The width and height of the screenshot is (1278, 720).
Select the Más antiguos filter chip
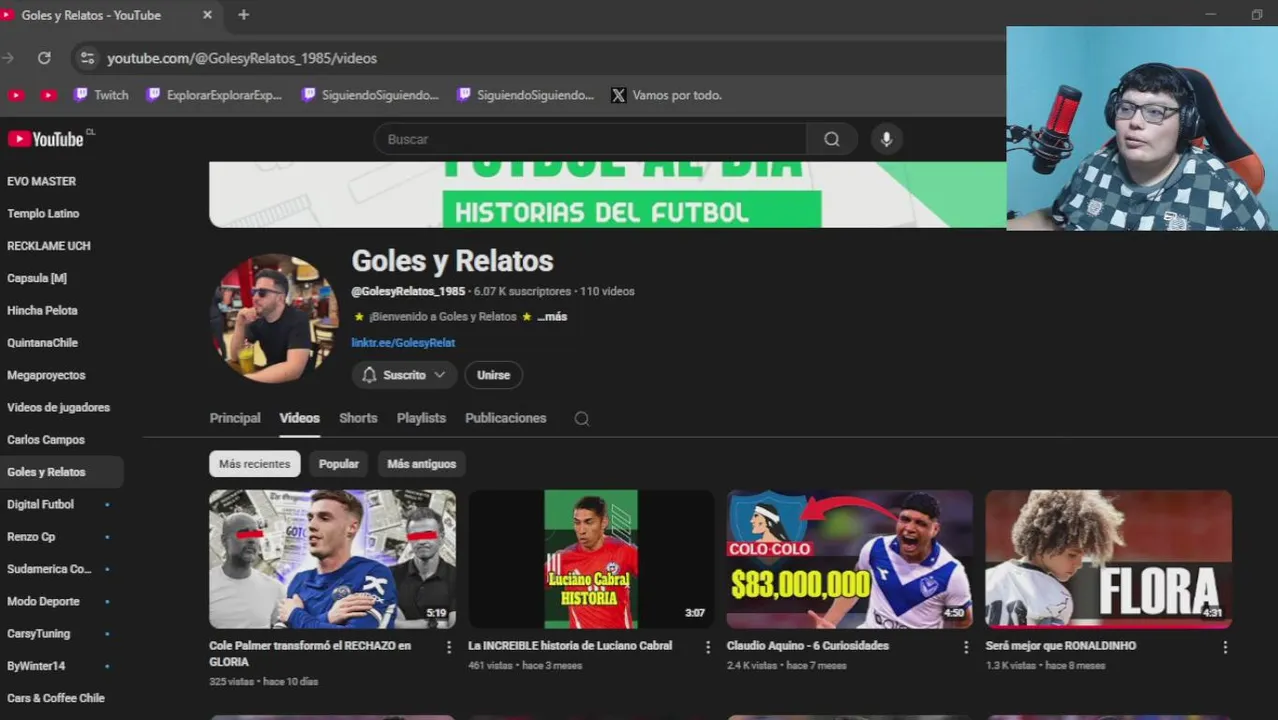click(422, 464)
